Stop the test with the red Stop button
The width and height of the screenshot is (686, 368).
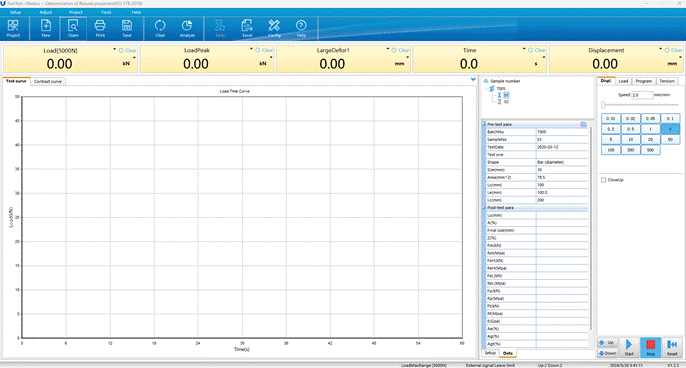click(651, 347)
